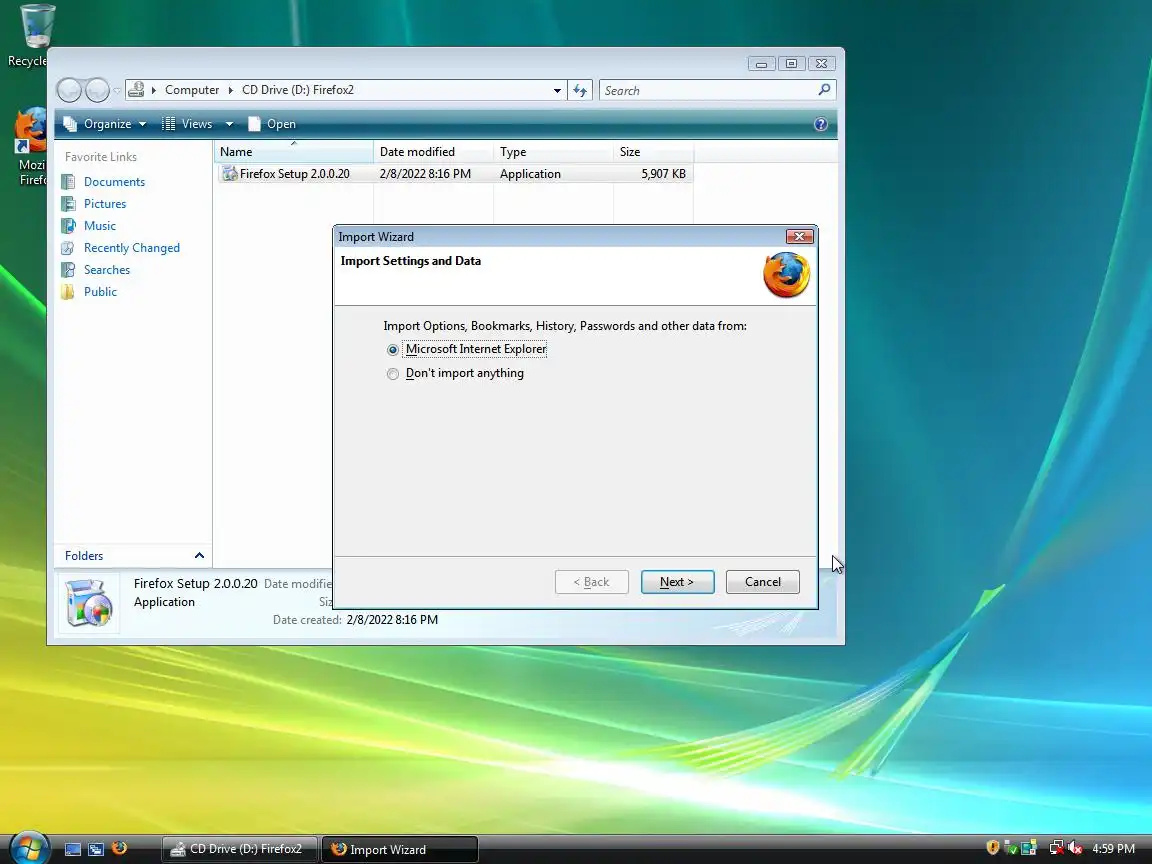Launch Firefox from quick launch bar

(119, 849)
